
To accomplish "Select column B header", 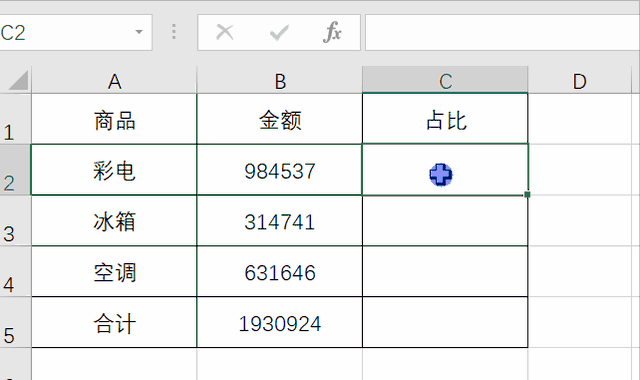I will coord(280,80).
